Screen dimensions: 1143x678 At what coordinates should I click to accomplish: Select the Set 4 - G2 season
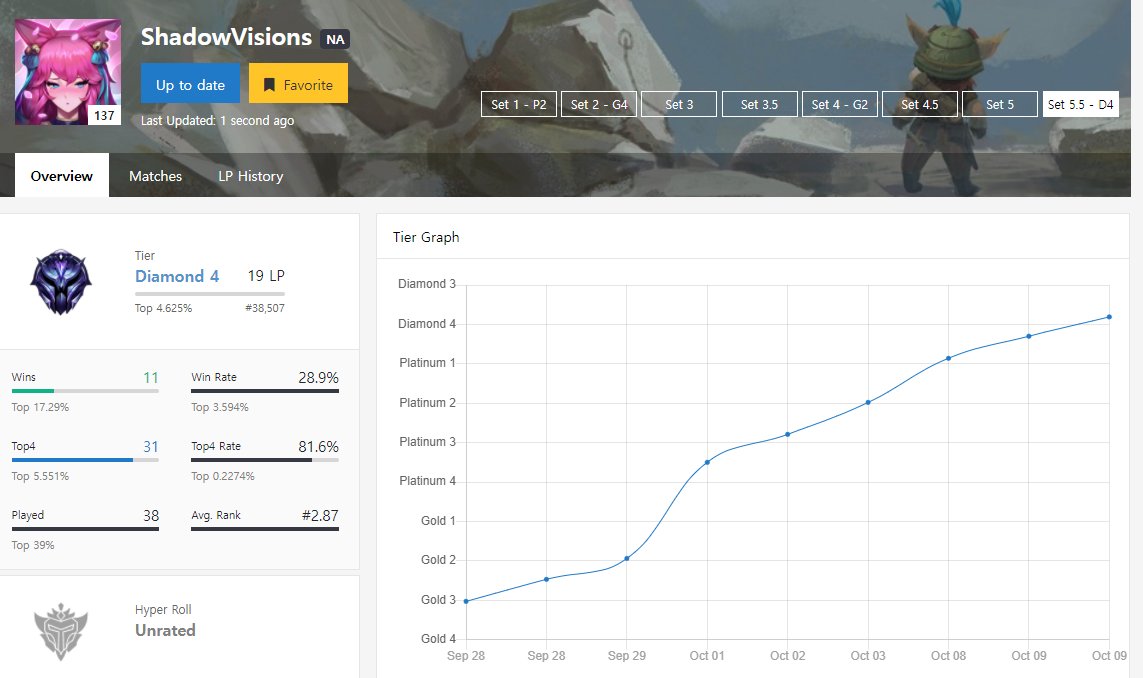[840, 104]
